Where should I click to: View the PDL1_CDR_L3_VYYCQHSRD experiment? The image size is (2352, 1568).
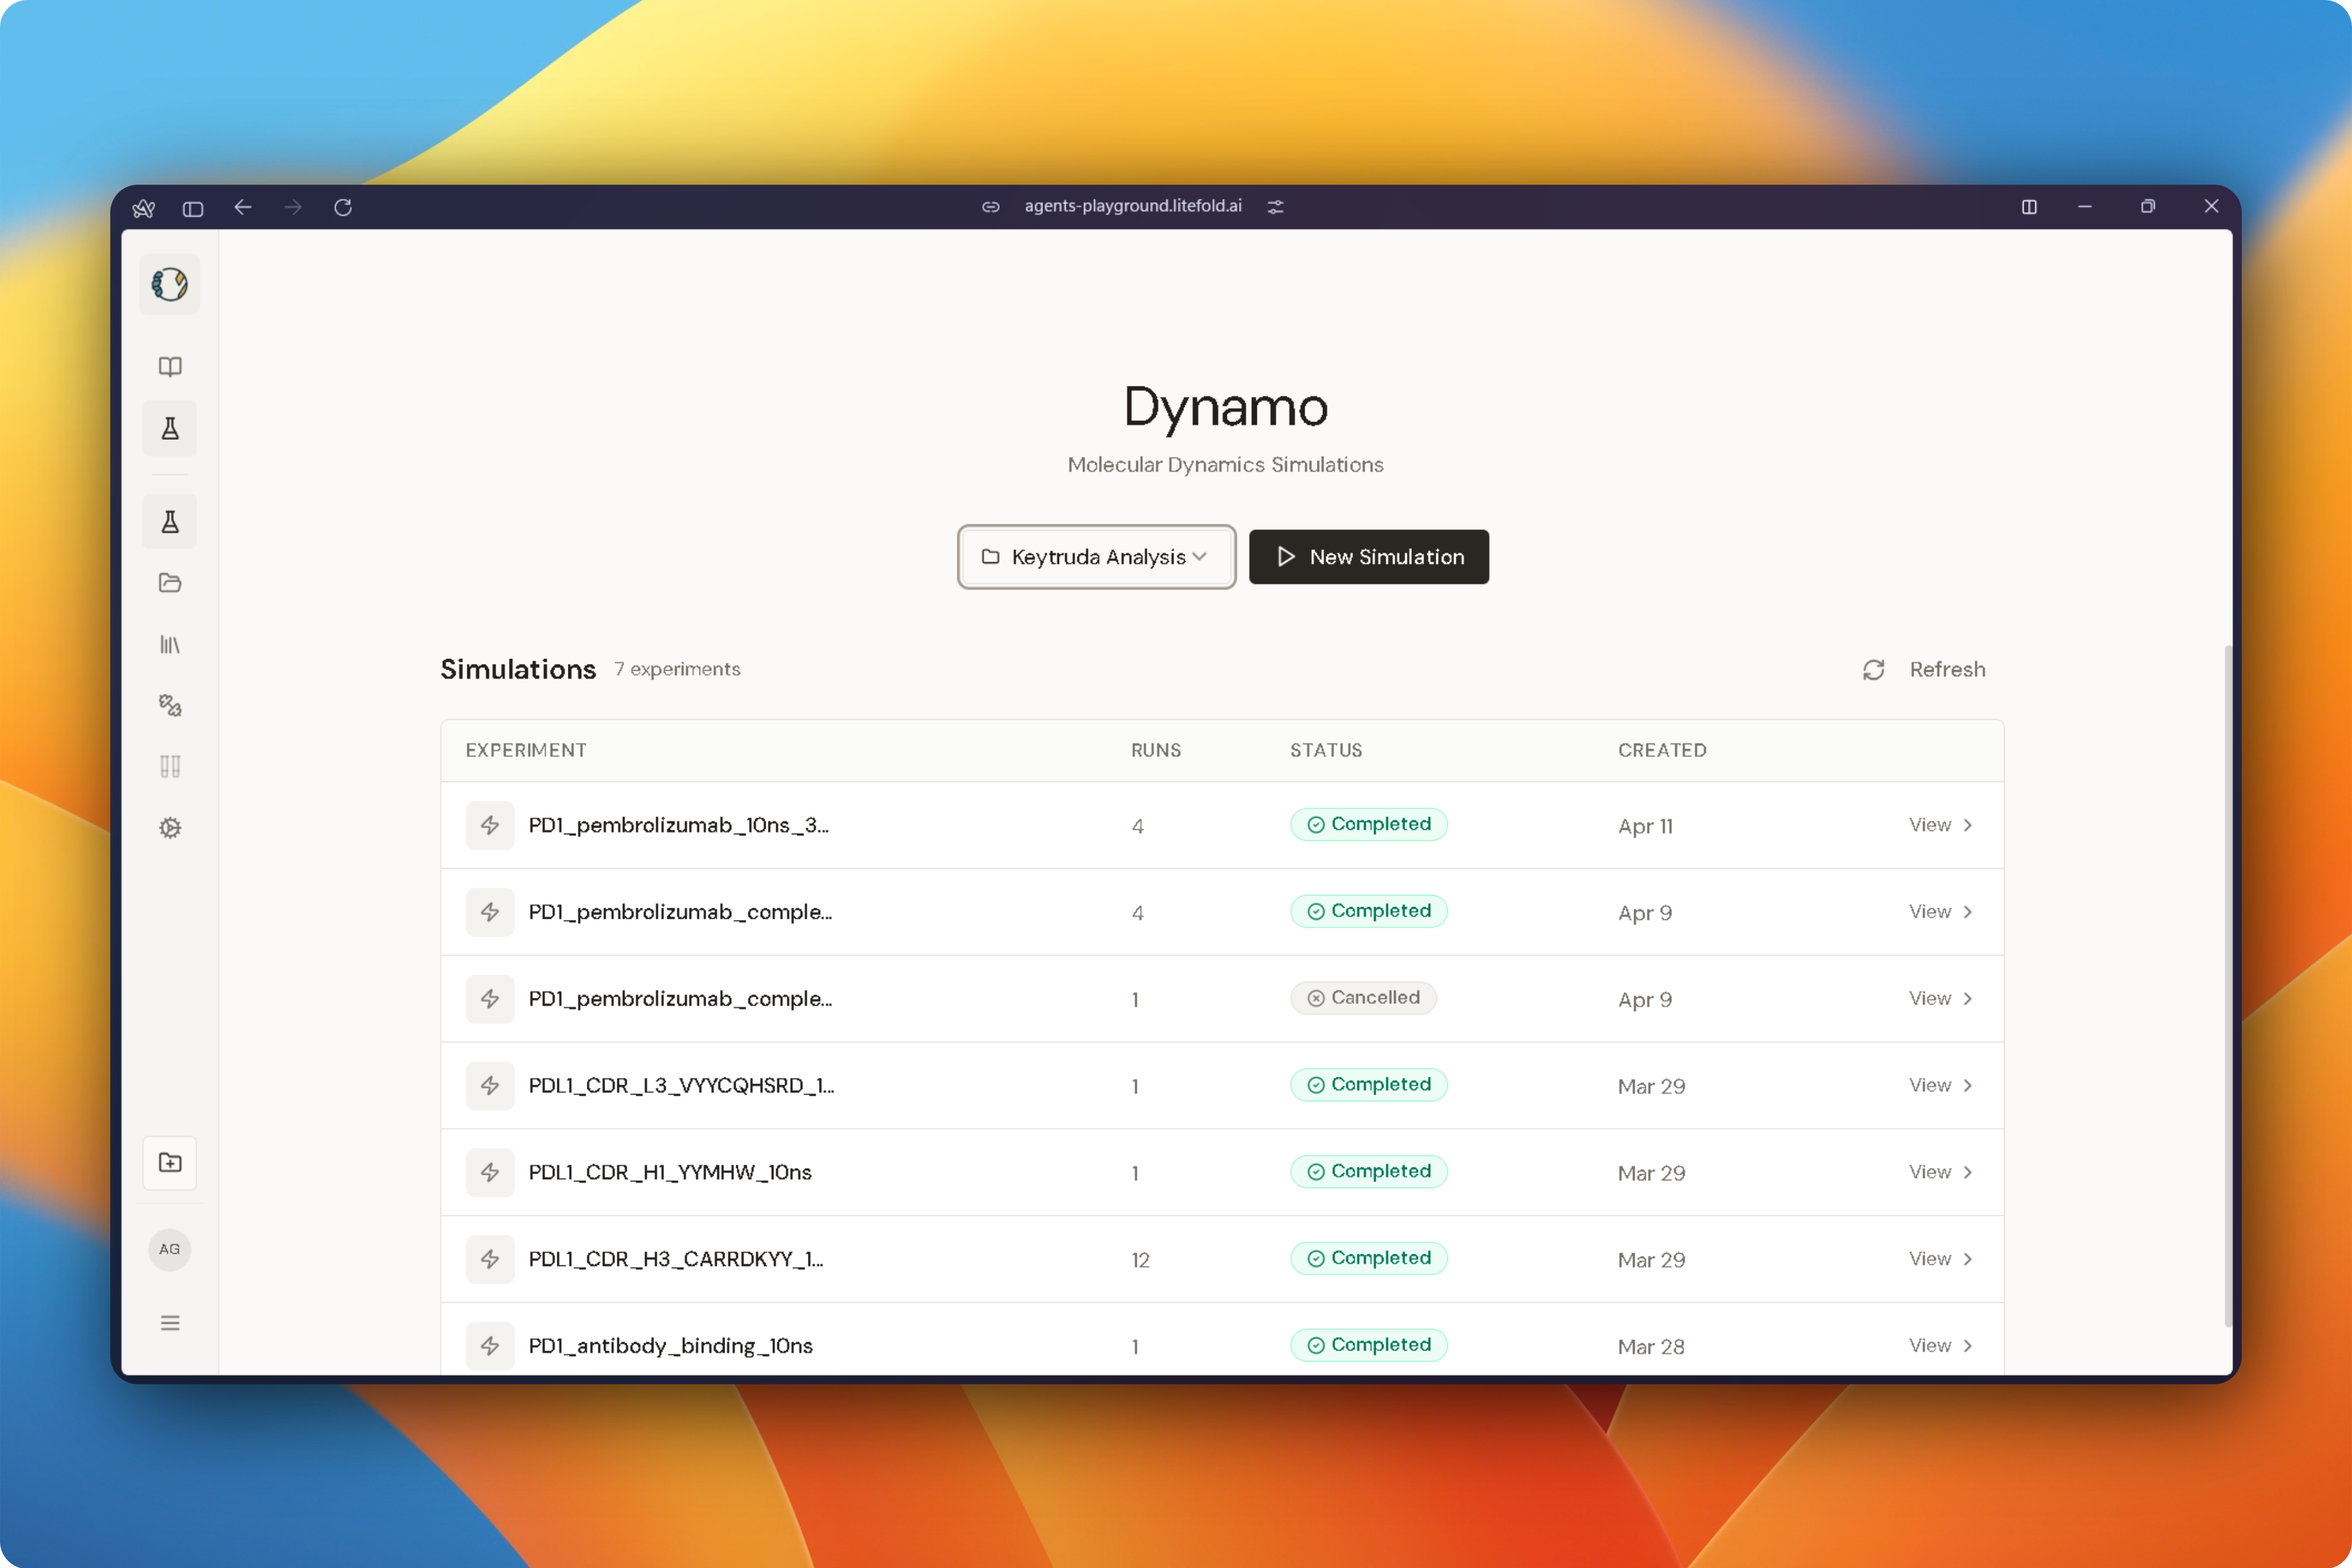point(1940,1085)
